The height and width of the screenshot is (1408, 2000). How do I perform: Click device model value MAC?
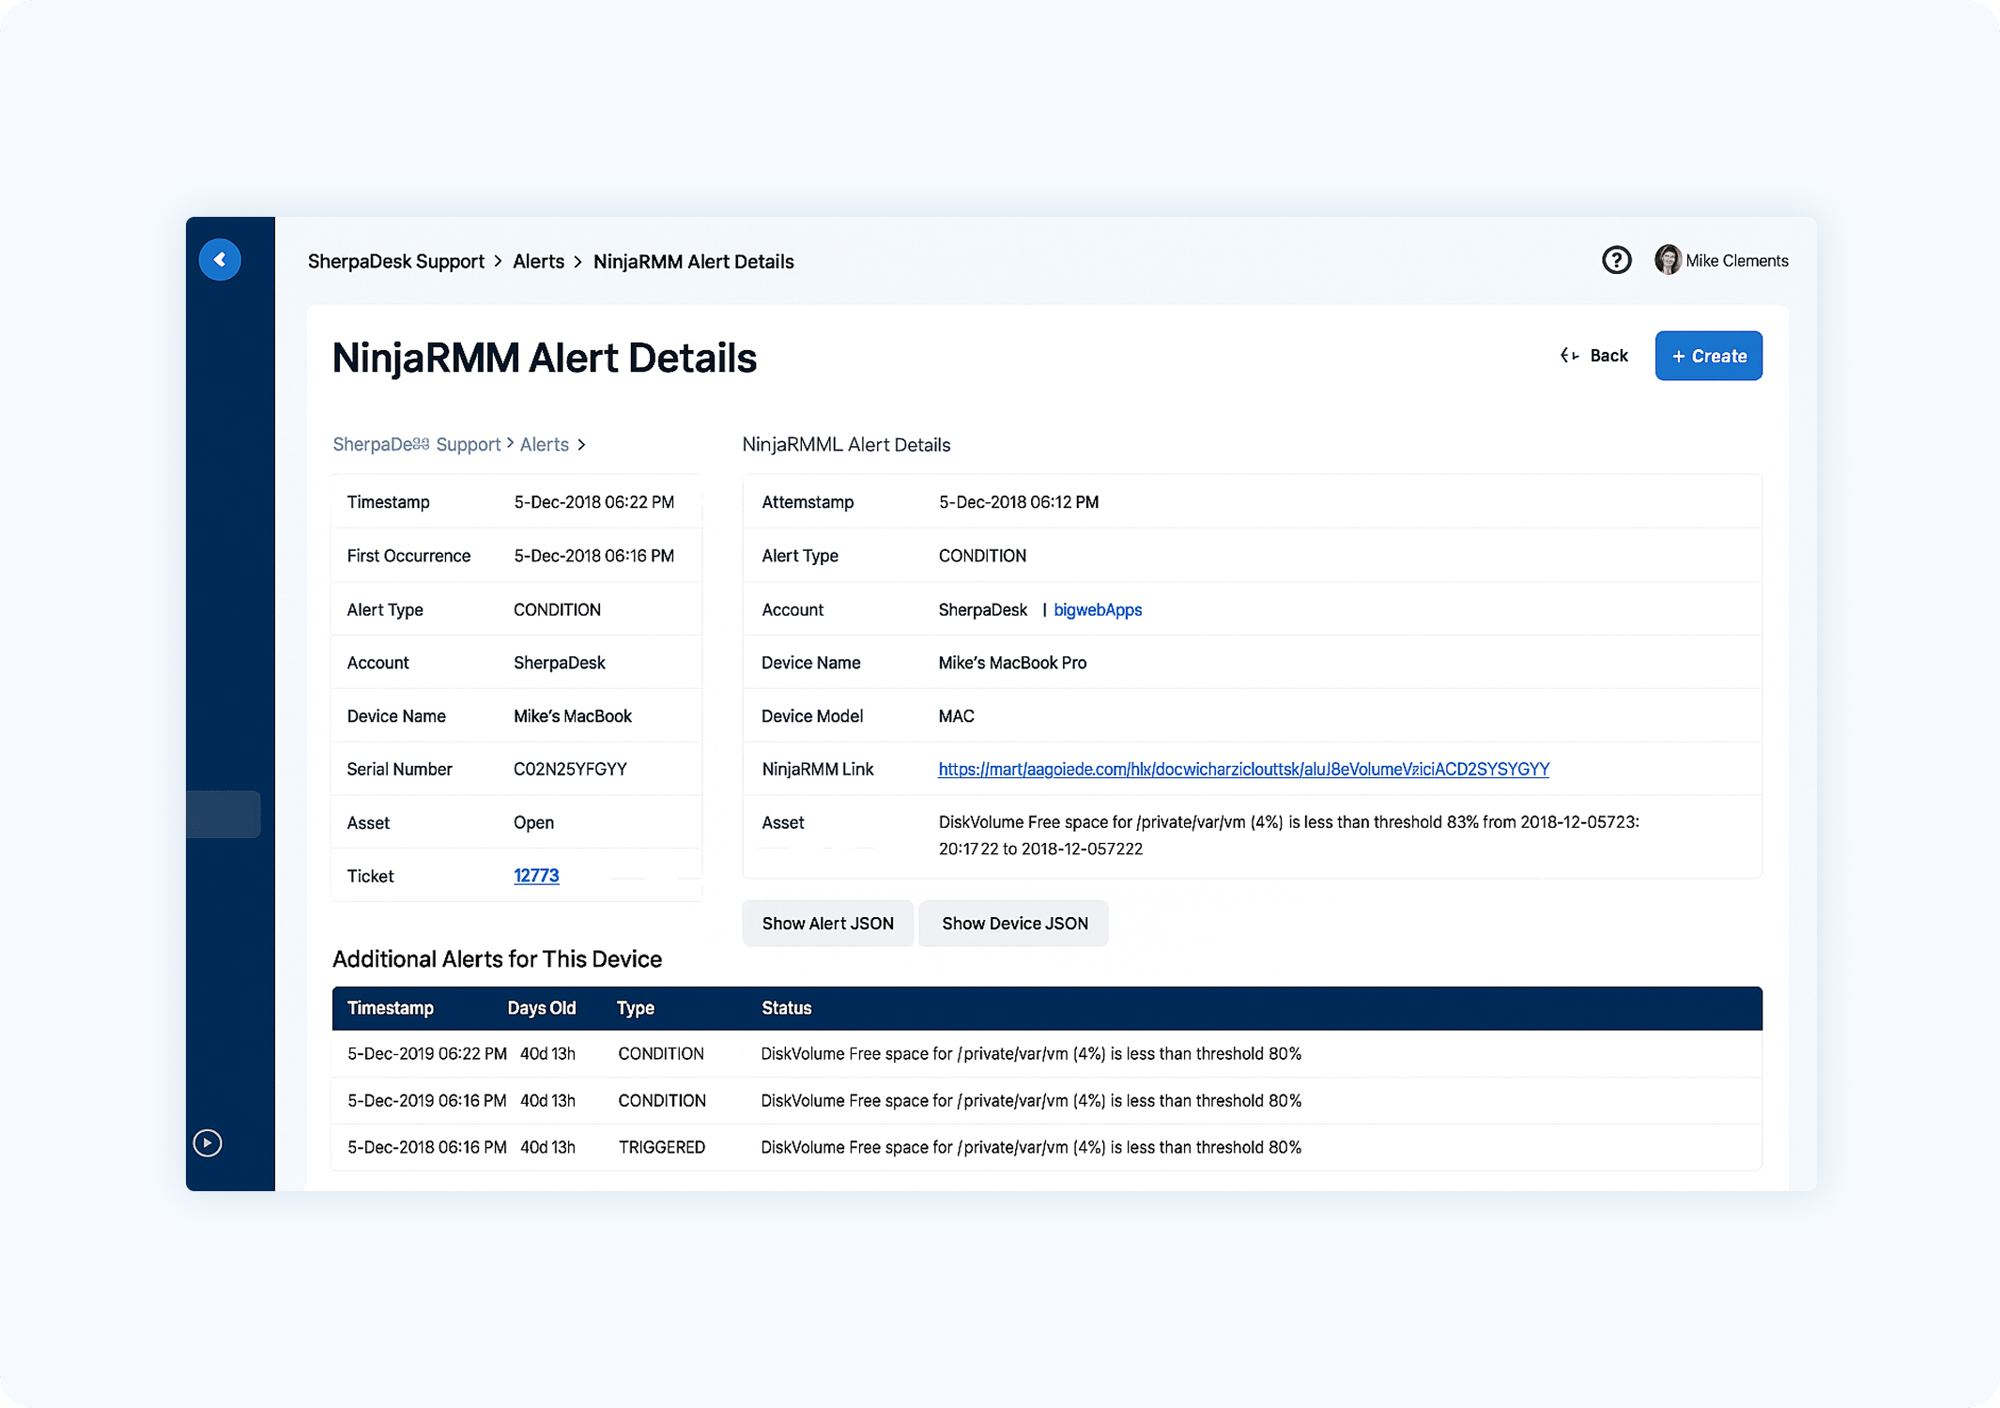click(x=956, y=716)
